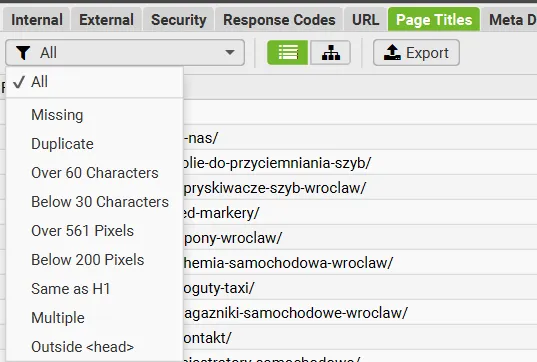Switch to tree structure view icon
The height and width of the screenshot is (362, 537).
(330, 53)
